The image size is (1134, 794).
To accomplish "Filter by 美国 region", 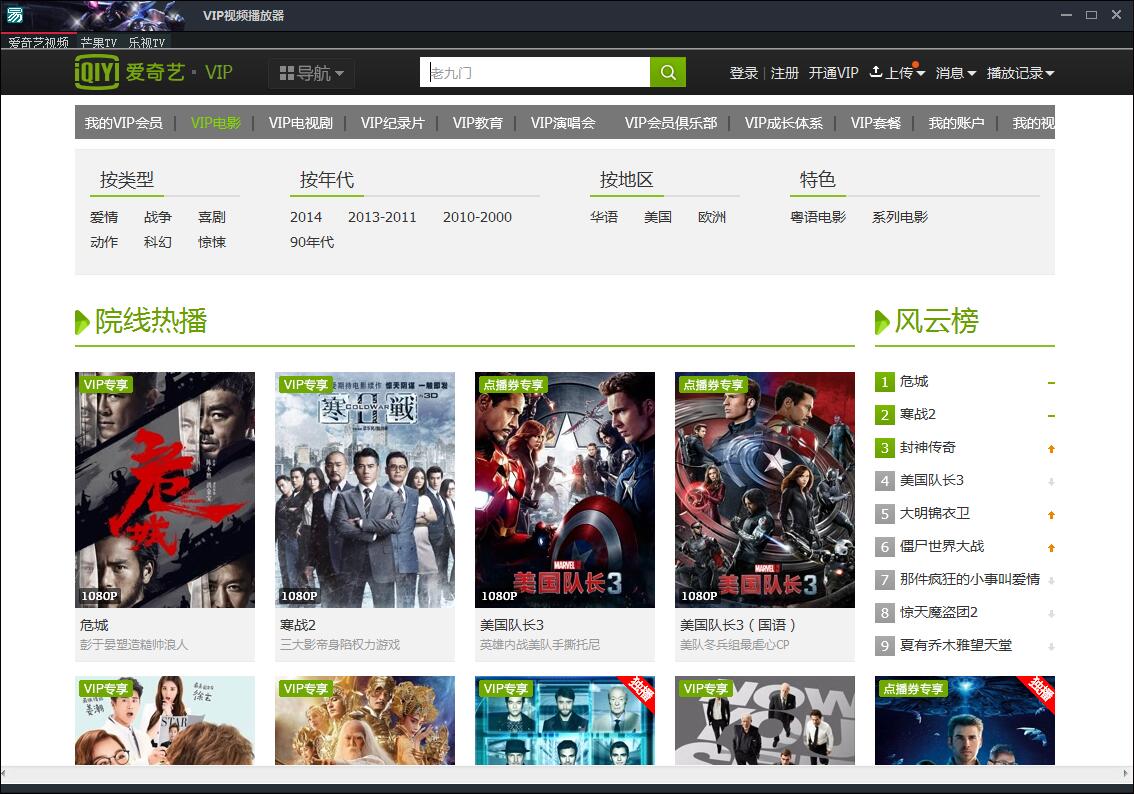I will [658, 217].
